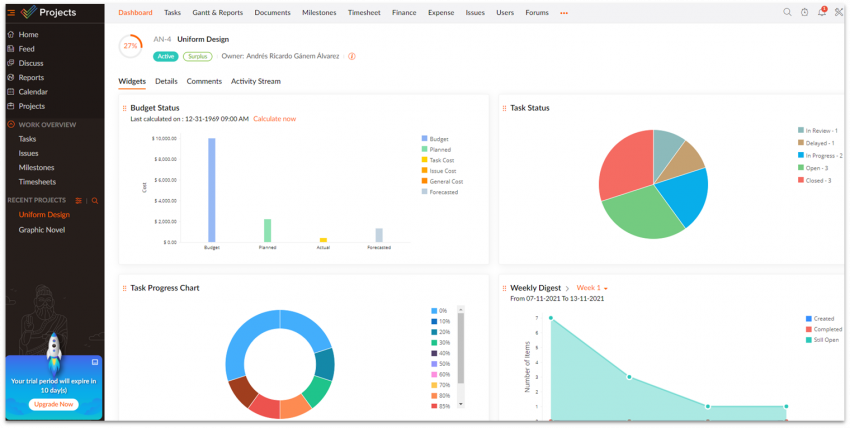
Task: Open the setup tools icon
Action: pyautogui.click(x=839, y=12)
